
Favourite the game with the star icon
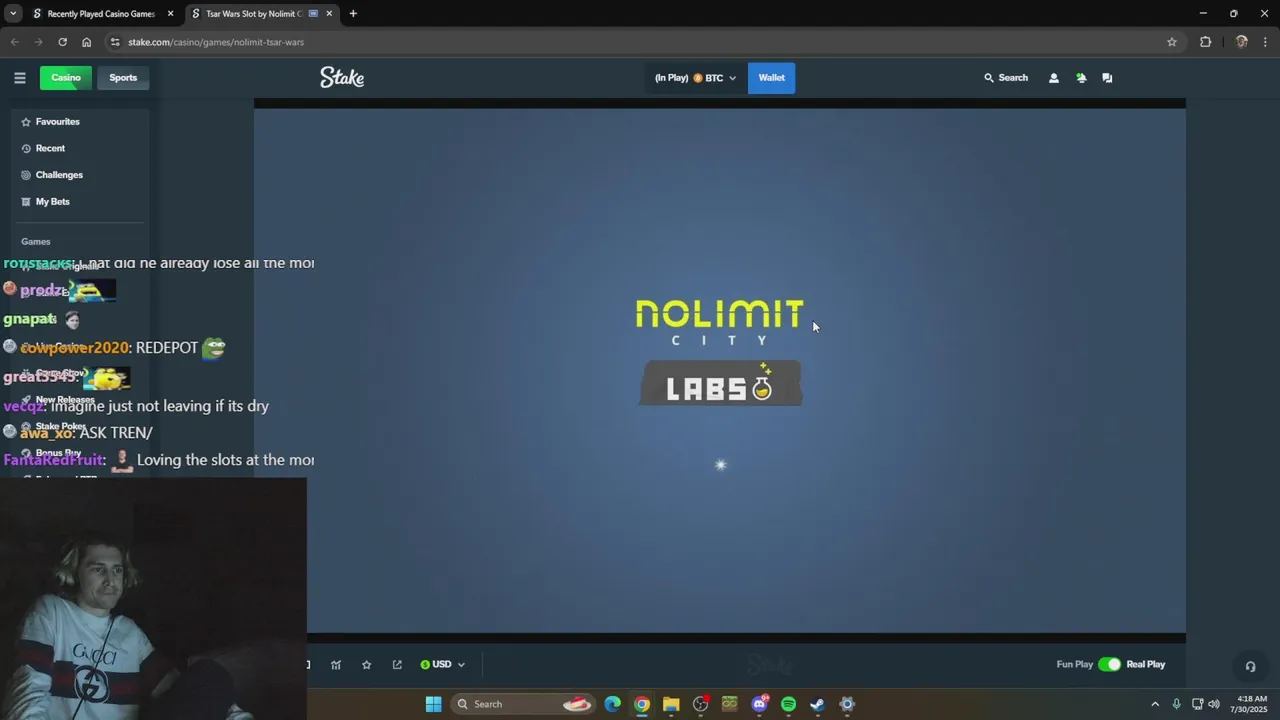coord(367,665)
